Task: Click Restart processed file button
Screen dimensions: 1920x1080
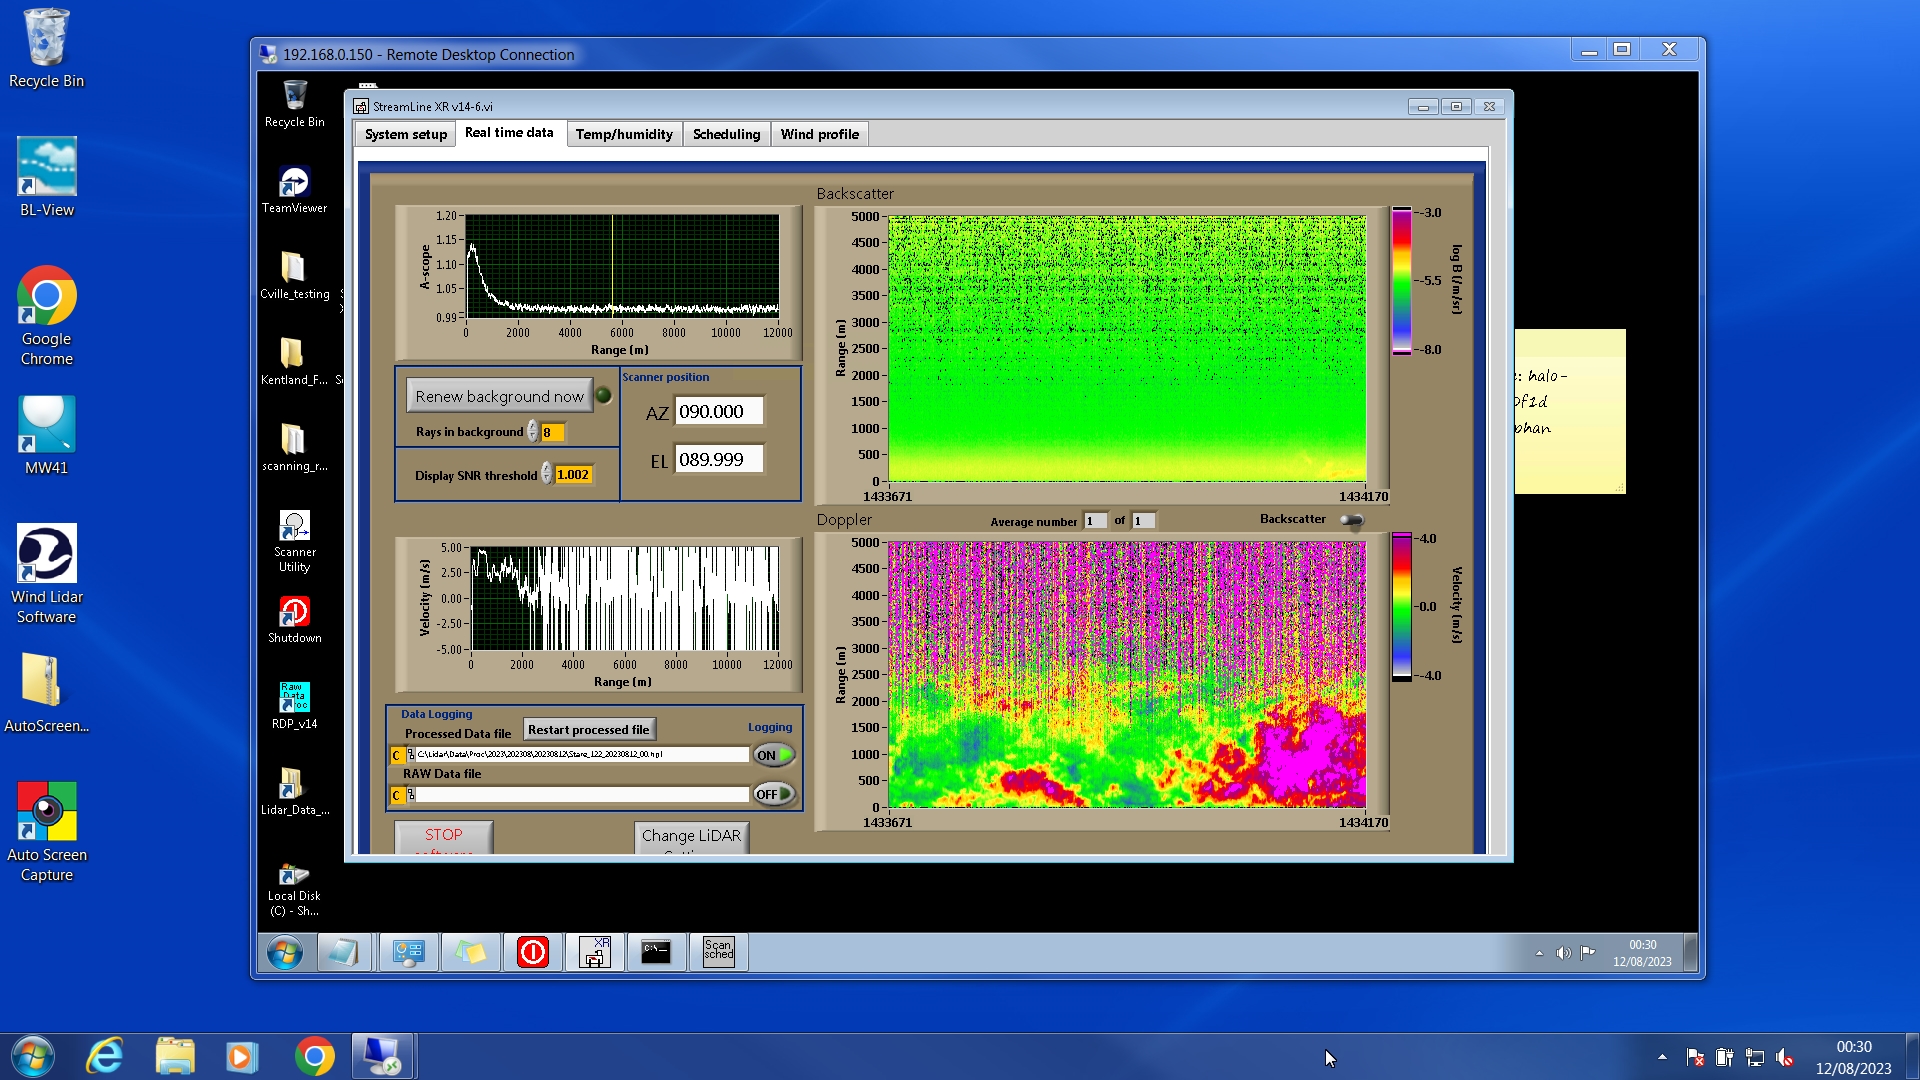Action: click(588, 730)
